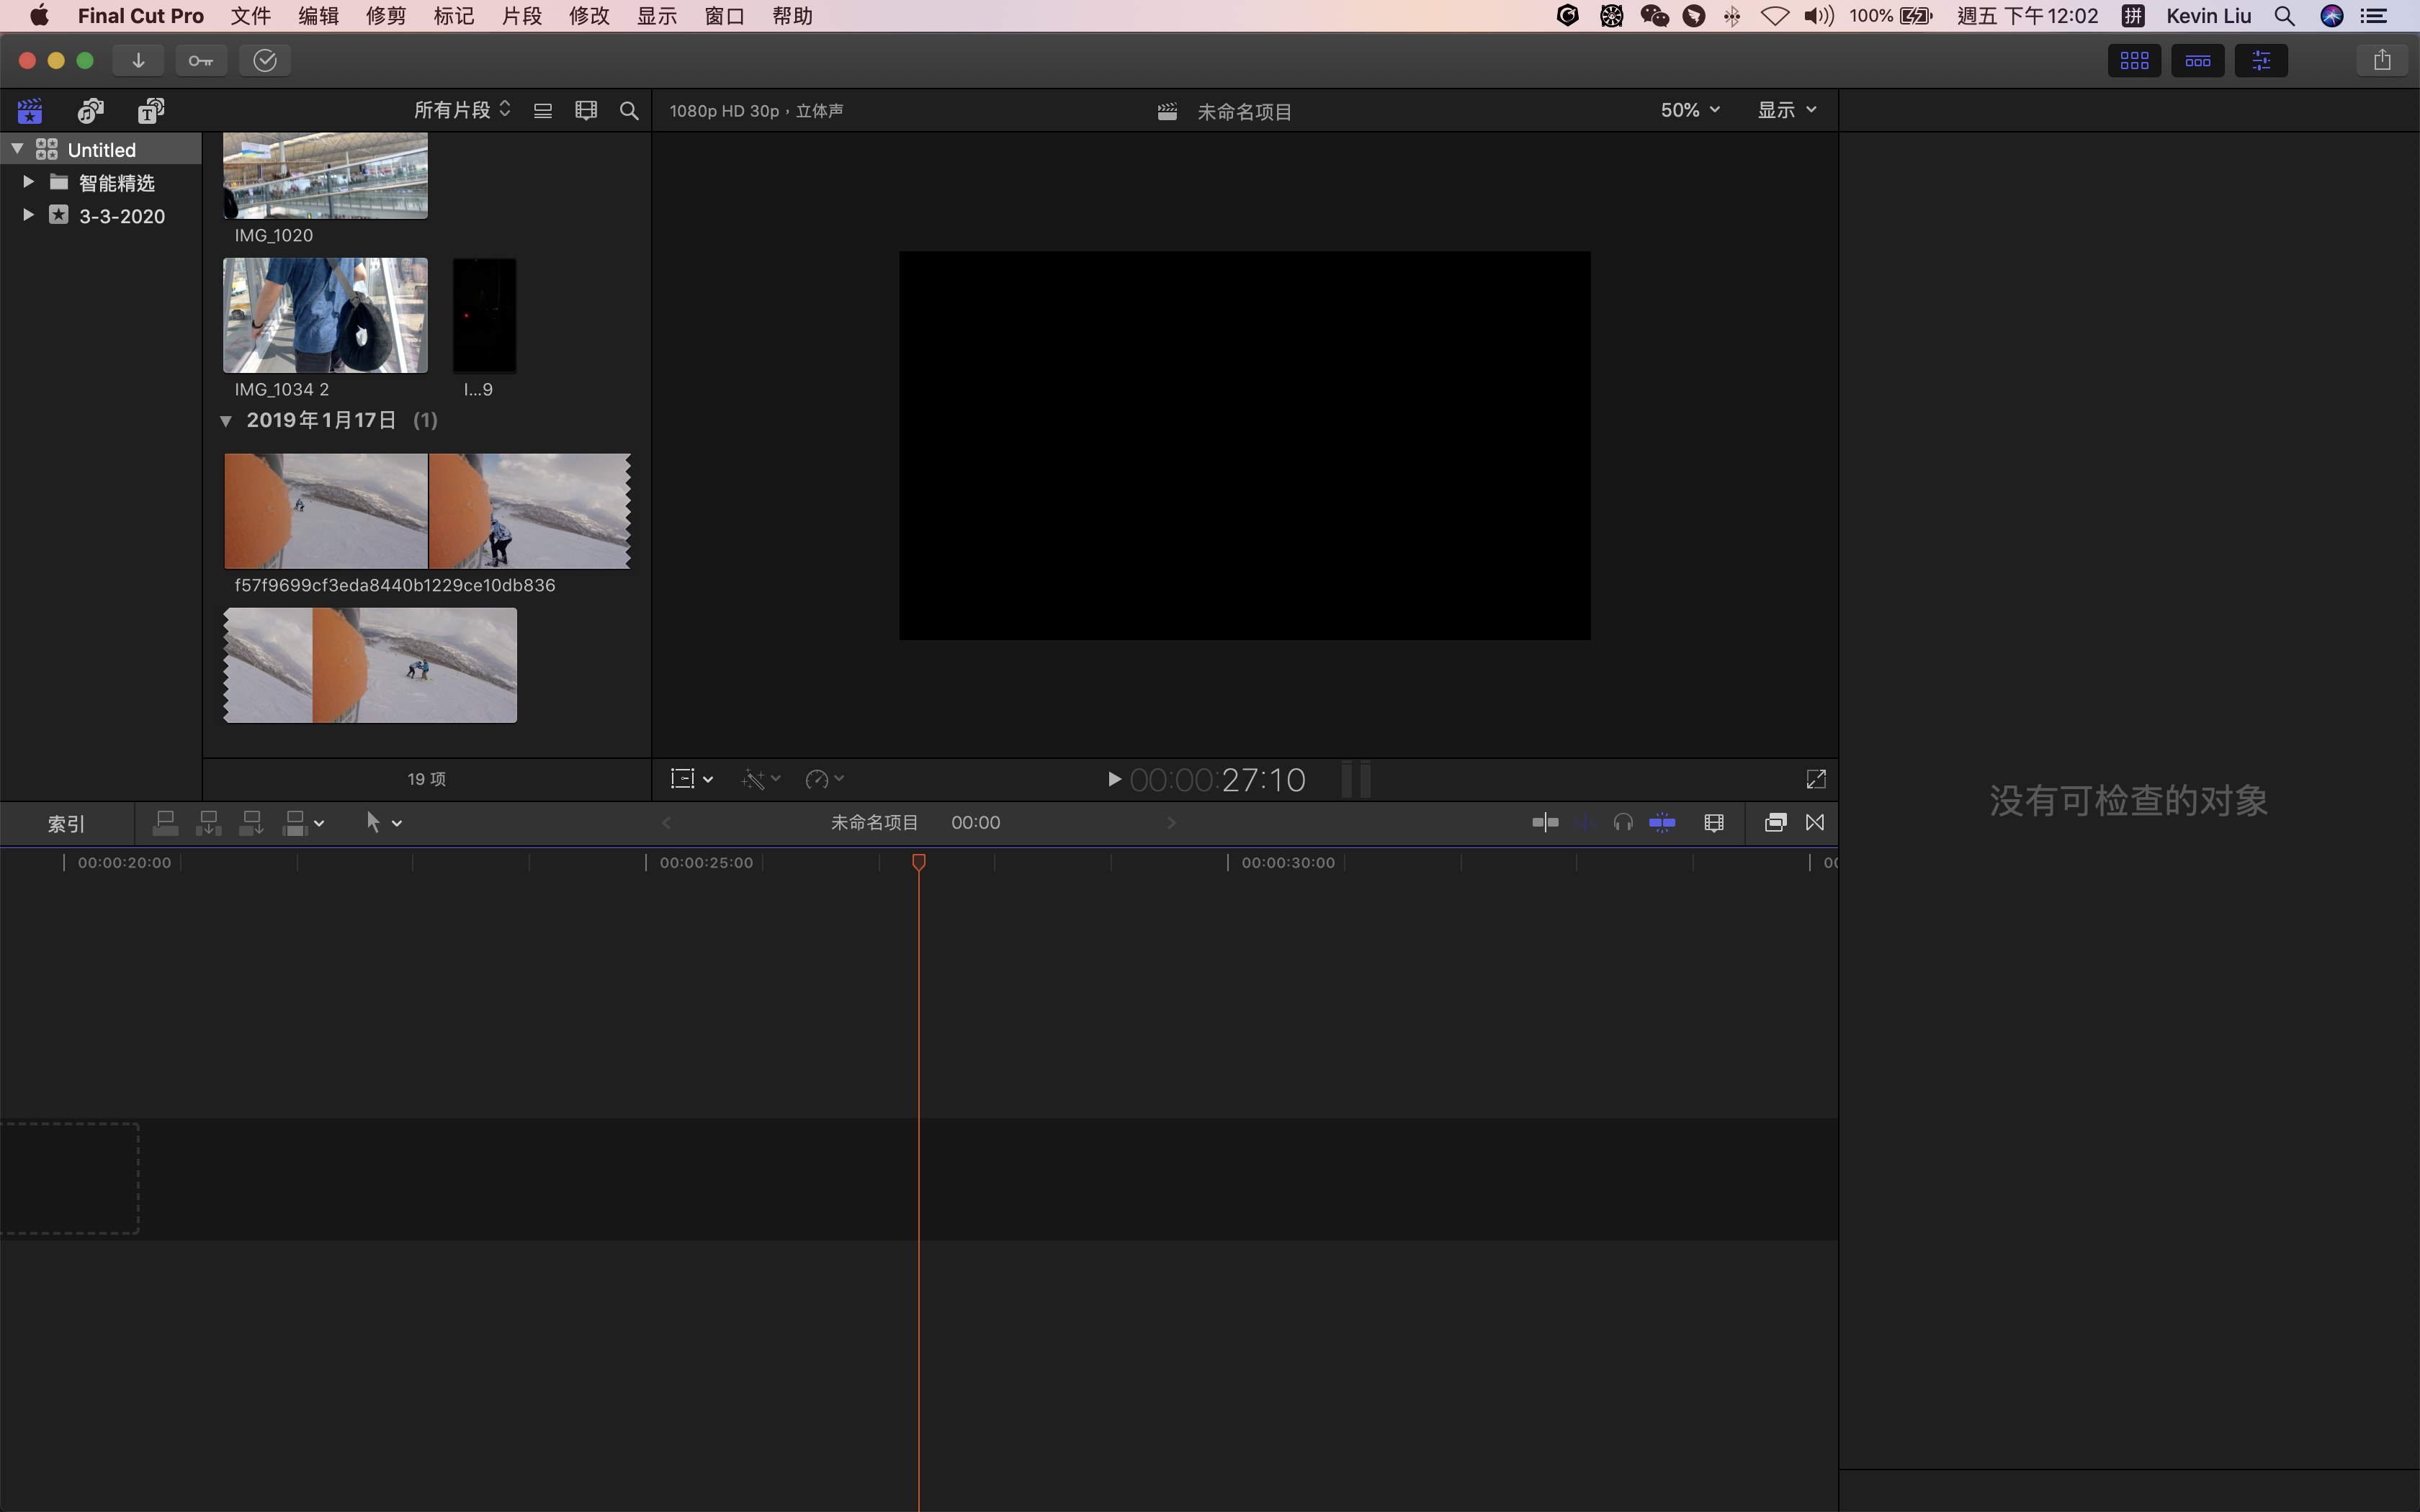This screenshot has height=1512, width=2420.
Task: Open background tasks checkmark icon
Action: (x=265, y=61)
